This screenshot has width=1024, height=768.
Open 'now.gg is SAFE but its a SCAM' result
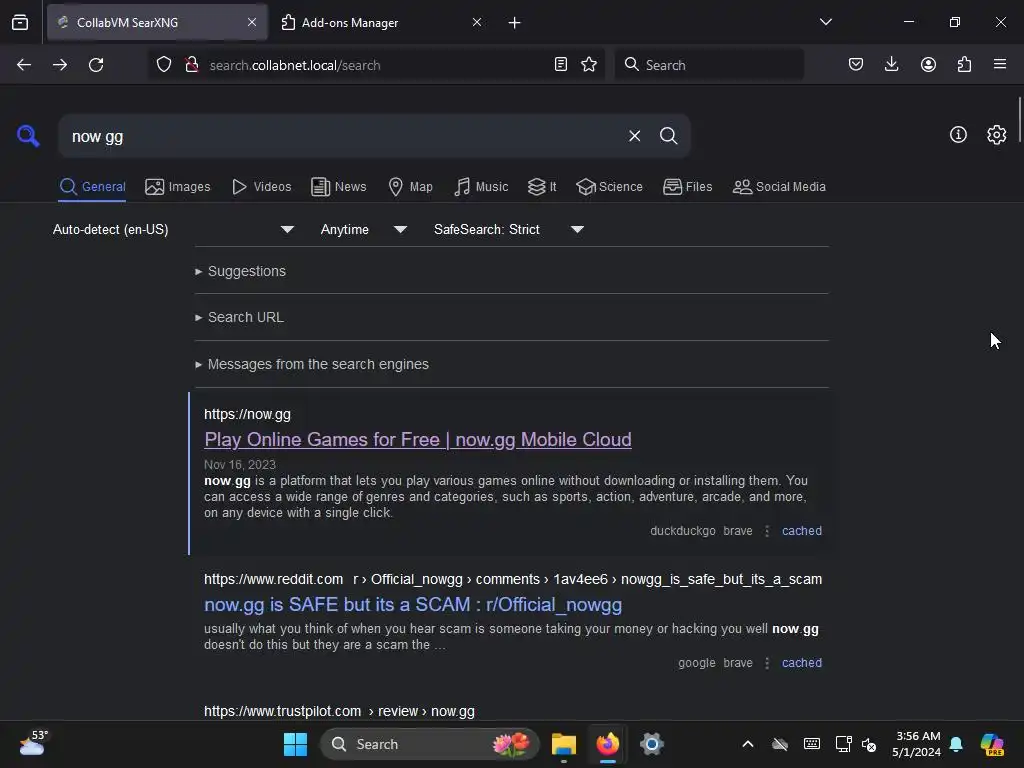(x=413, y=605)
